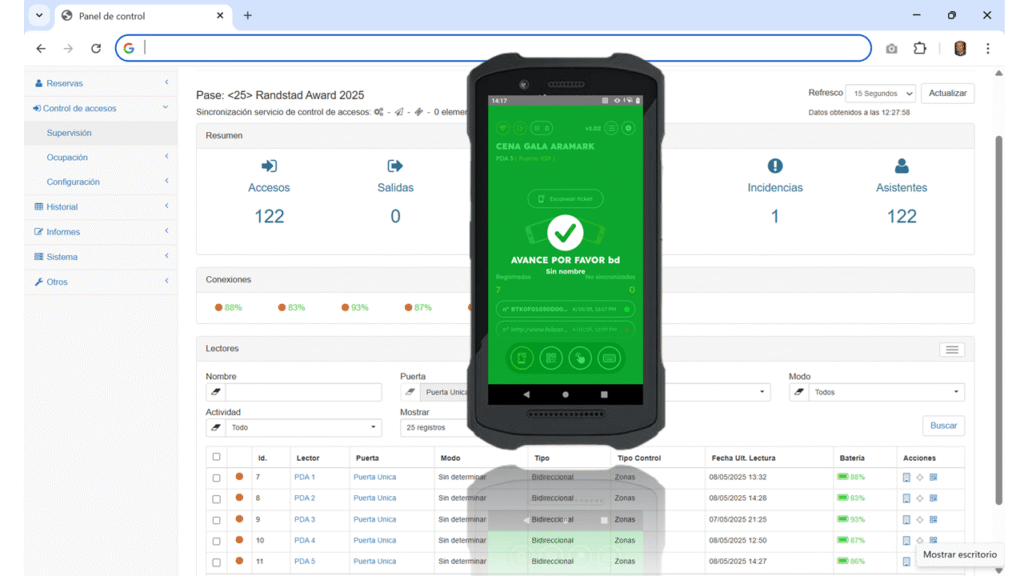Screen dimensions: 1024x576
Task: Click the device icon in PDA 5 row
Action: 906,562
